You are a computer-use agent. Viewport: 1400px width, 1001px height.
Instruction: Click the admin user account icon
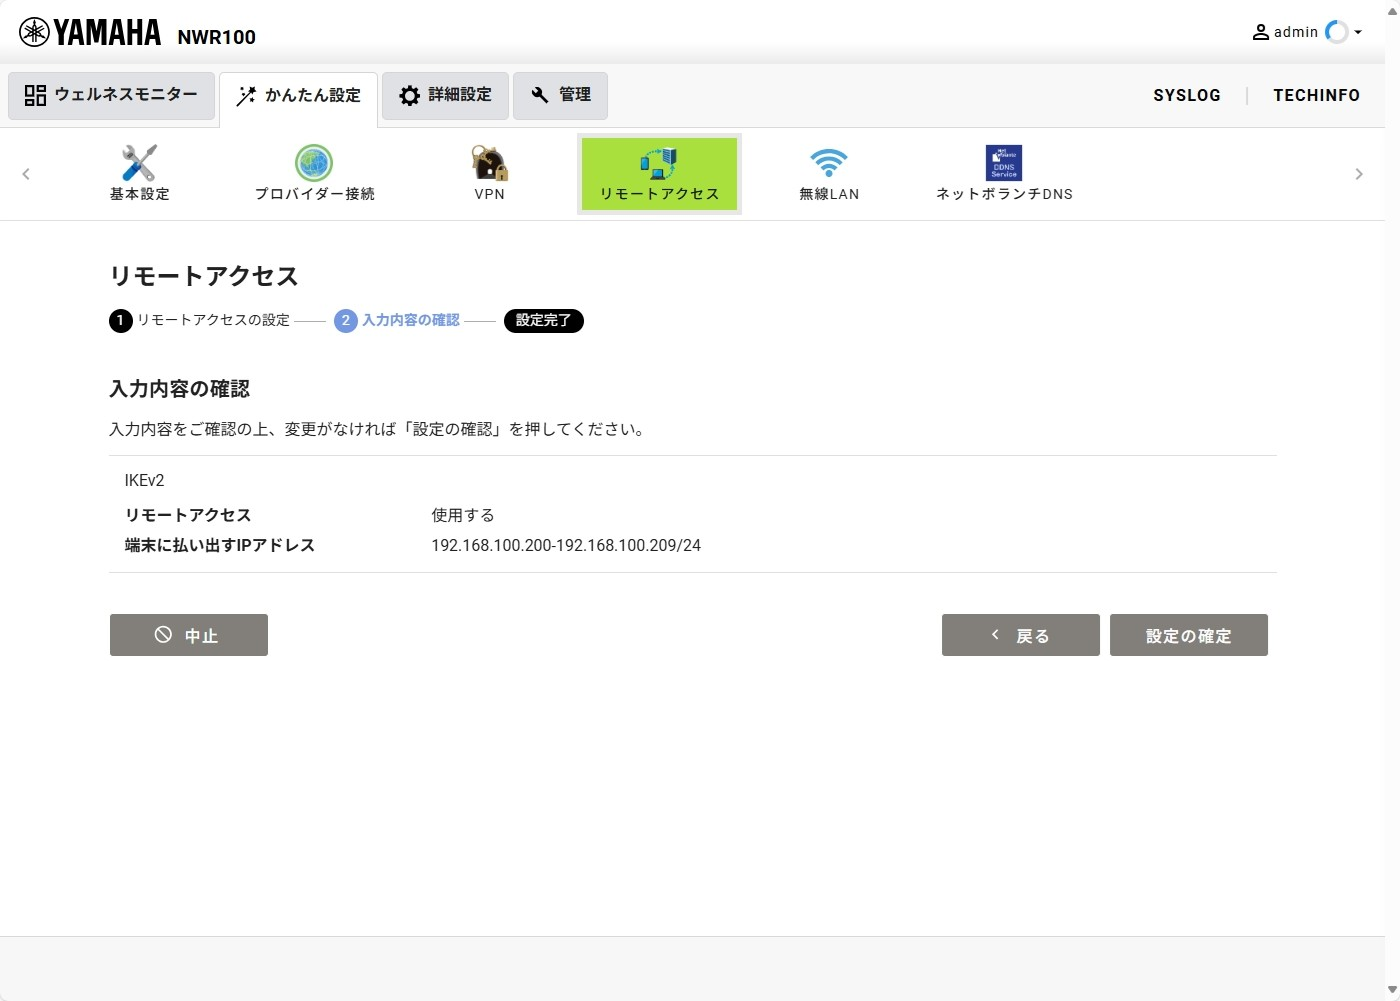tap(1261, 31)
